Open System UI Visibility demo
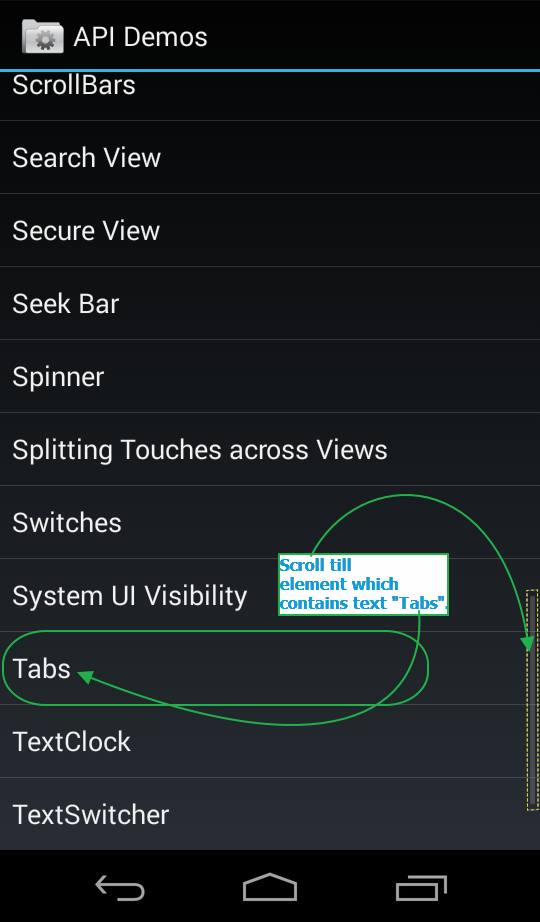540x922 pixels. coord(270,595)
